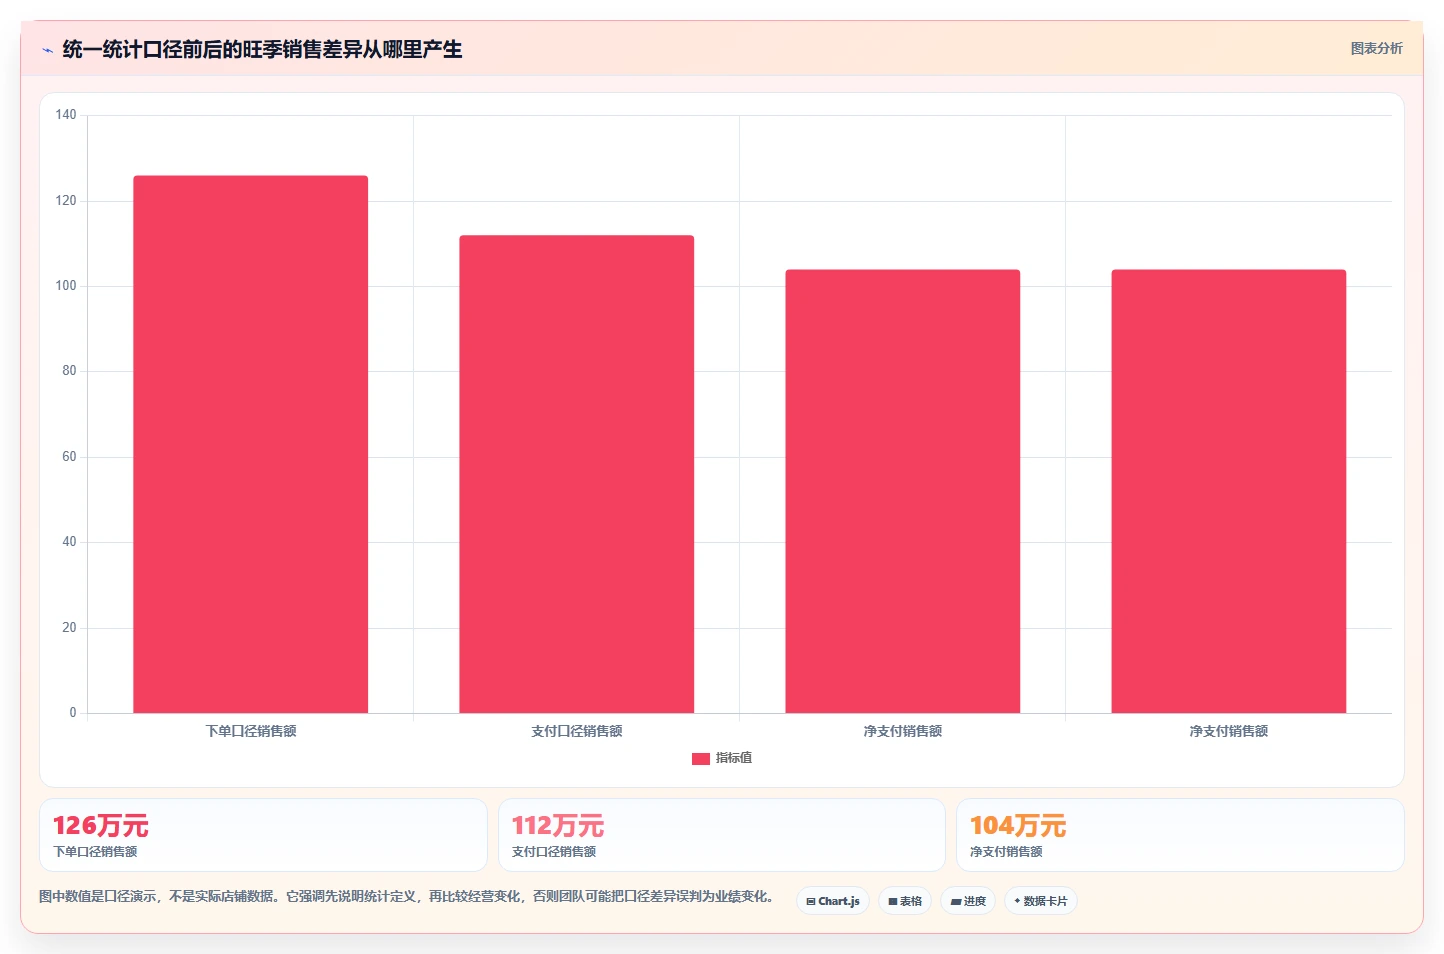Open the 126万元 stat card
The height and width of the screenshot is (954, 1444).
tap(263, 835)
